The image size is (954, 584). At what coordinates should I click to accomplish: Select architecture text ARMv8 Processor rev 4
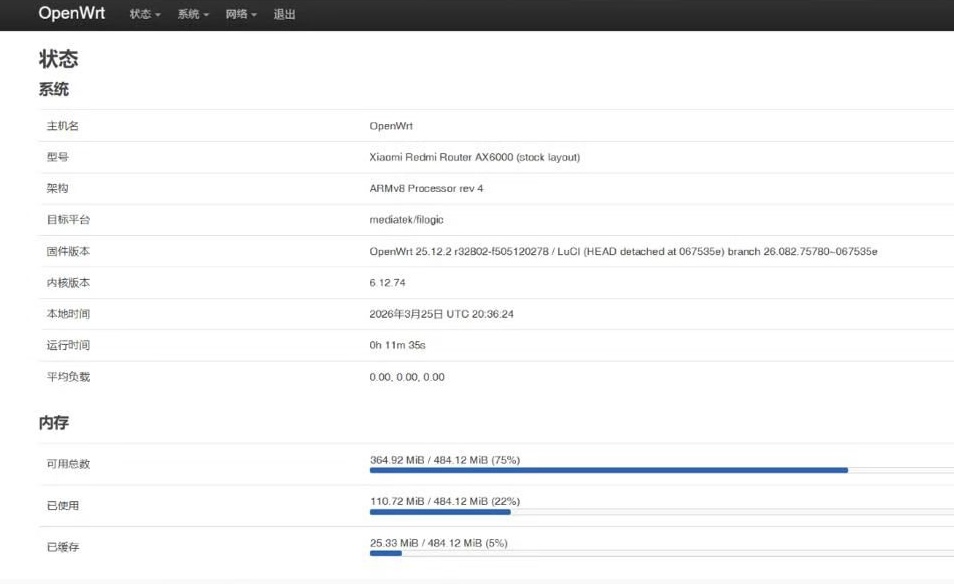tap(426, 189)
